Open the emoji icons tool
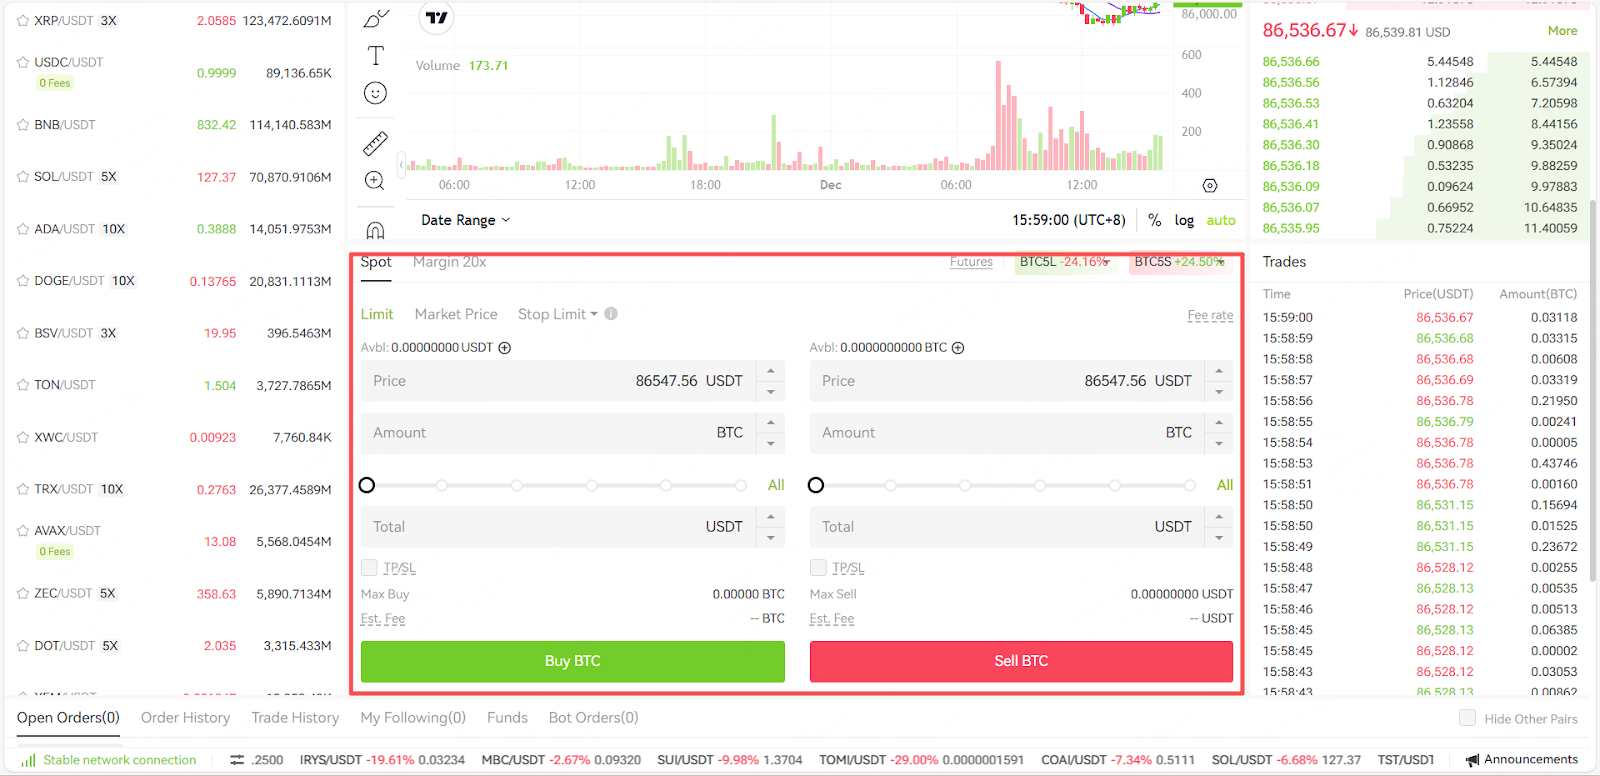This screenshot has height=776, width=1600. (x=375, y=93)
